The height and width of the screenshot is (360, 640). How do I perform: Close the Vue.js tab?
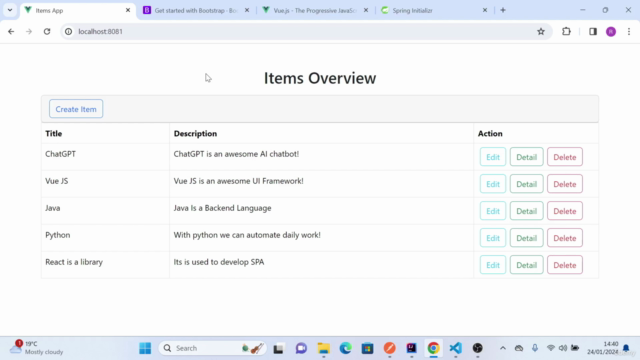coord(366,10)
